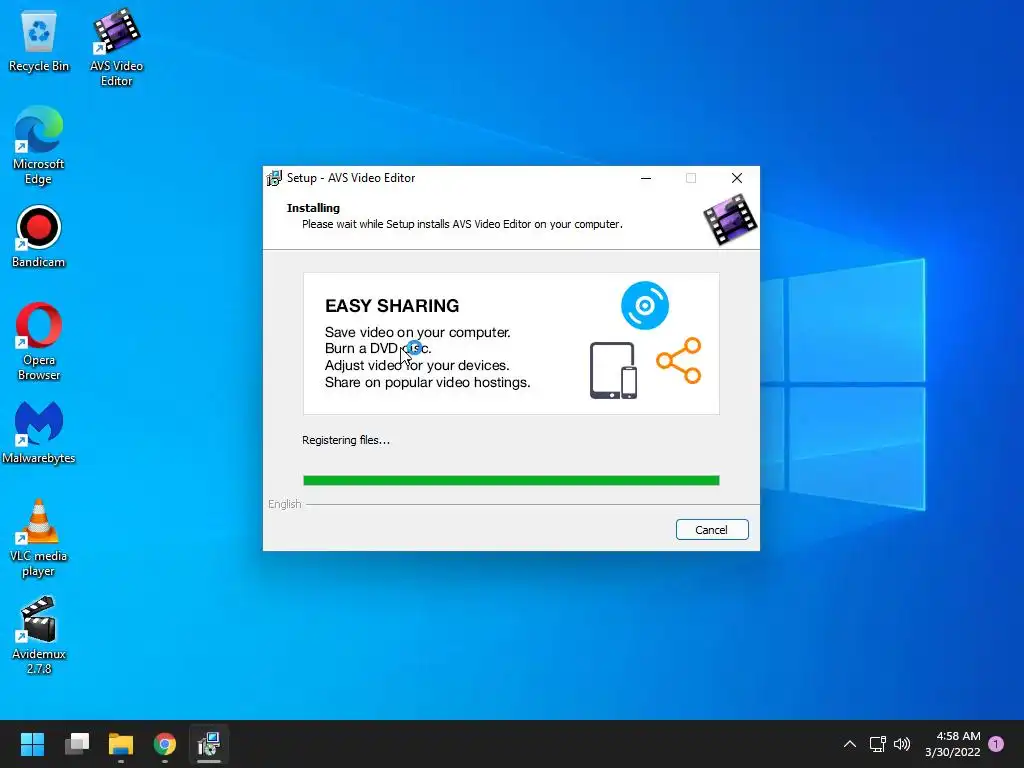Open Google Chrome from the taskbar

[x=165, y=744]
